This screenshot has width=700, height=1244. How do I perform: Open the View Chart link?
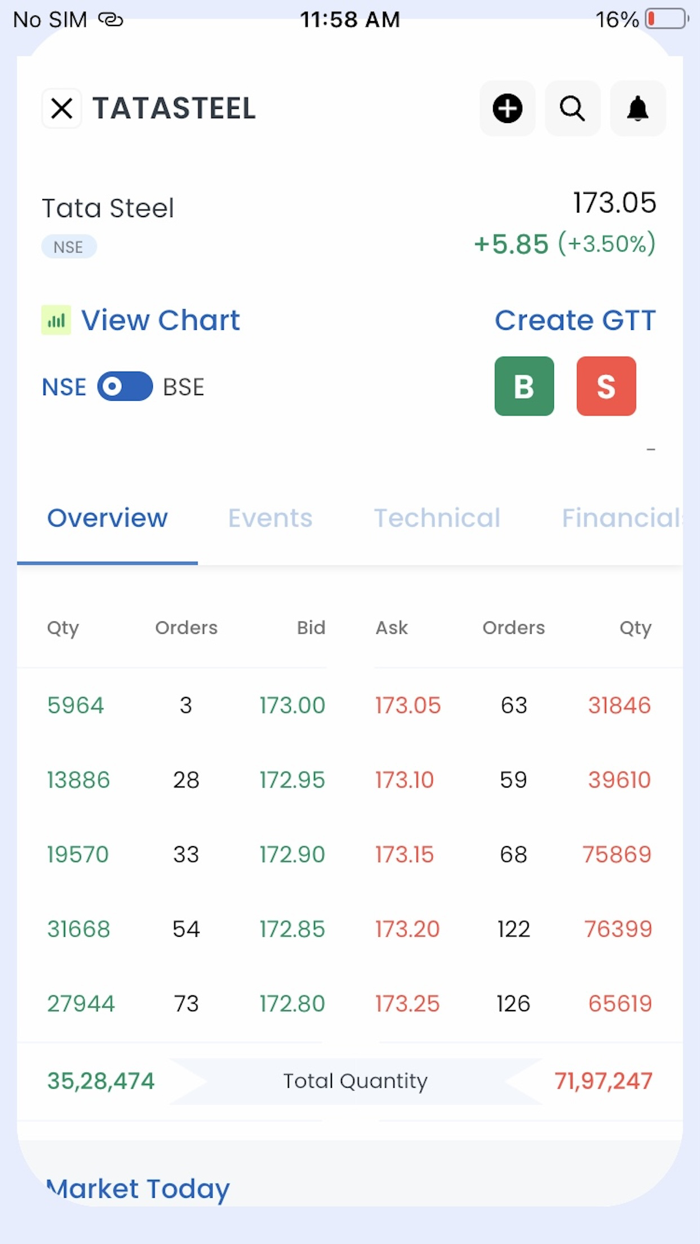click(x=160, y=320)
